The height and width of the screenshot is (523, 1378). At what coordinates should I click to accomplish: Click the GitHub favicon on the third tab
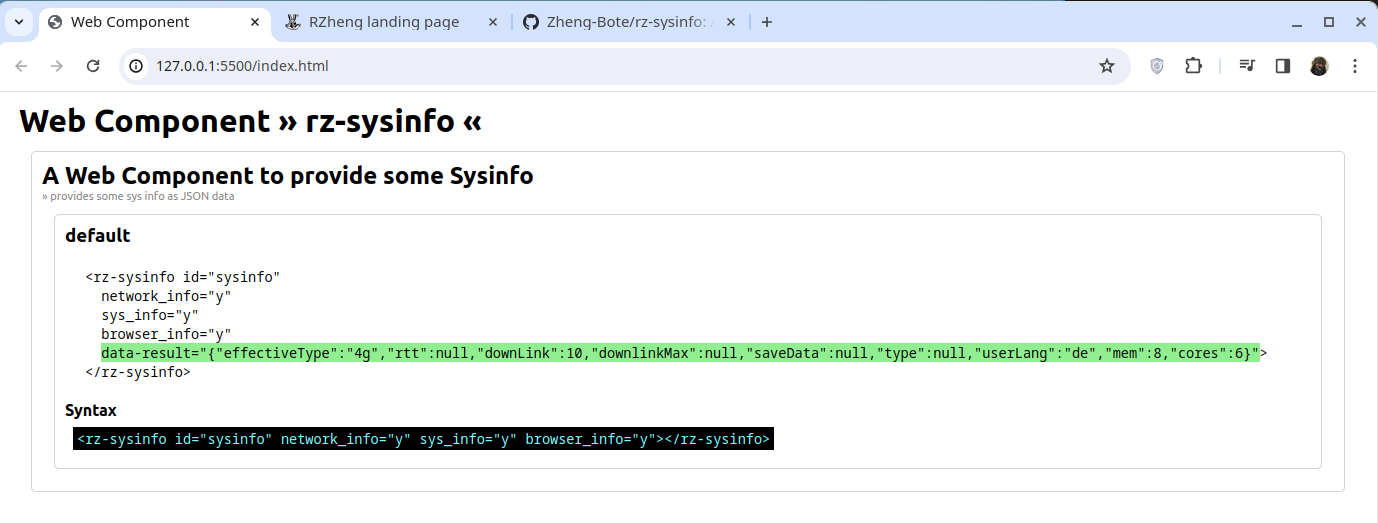(530, 22)
